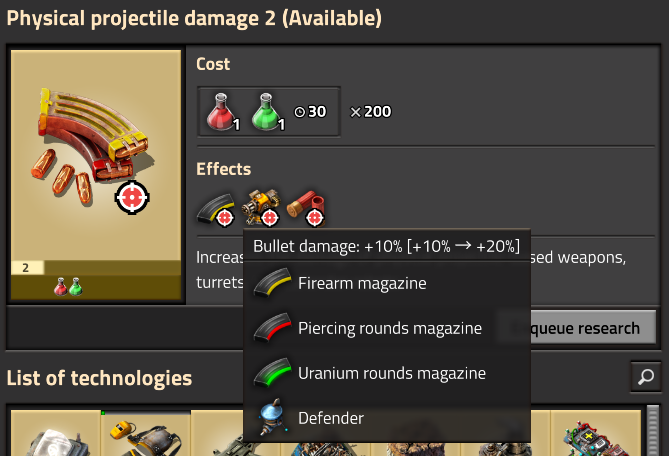Select the Firearm magazine entry

387,283
